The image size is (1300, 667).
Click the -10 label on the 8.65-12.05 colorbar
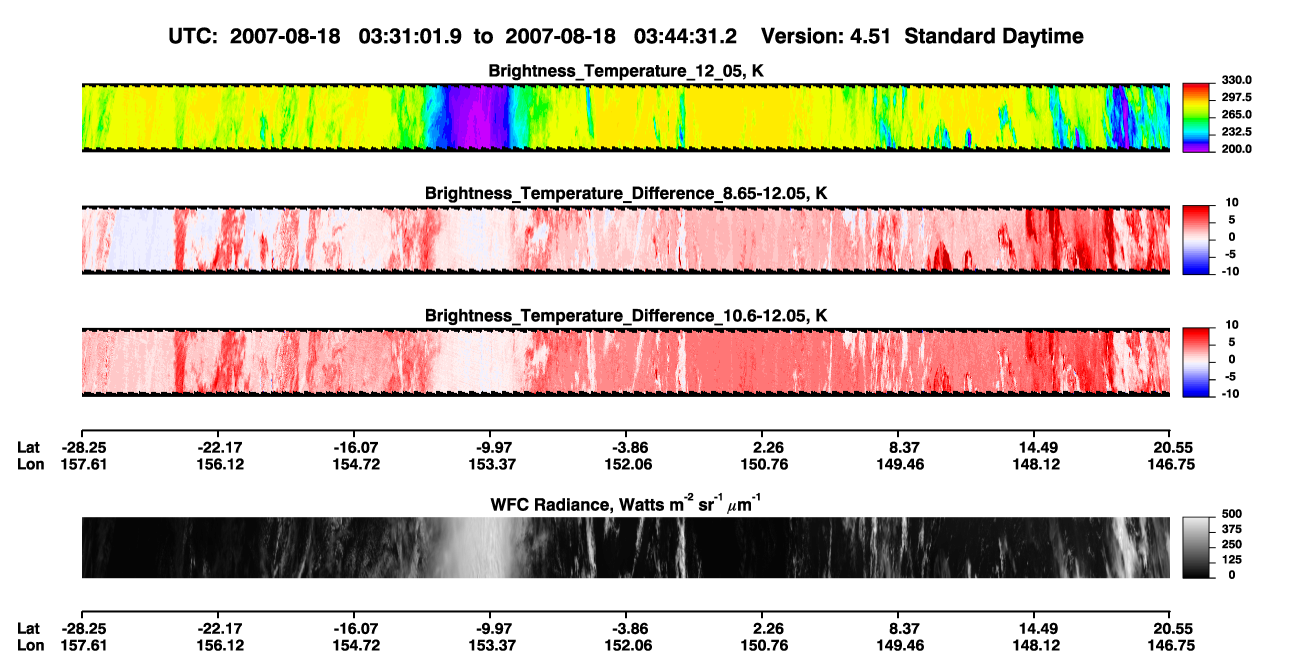coord(1230,270)
